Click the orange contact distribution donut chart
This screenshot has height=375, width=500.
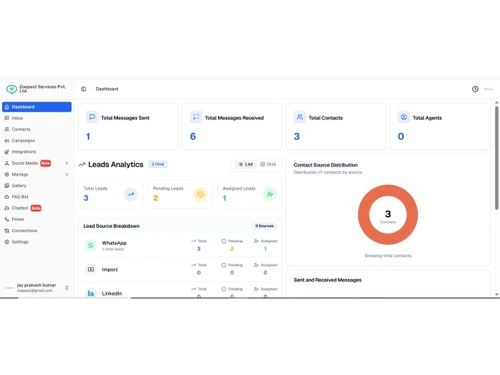(388, 214)
